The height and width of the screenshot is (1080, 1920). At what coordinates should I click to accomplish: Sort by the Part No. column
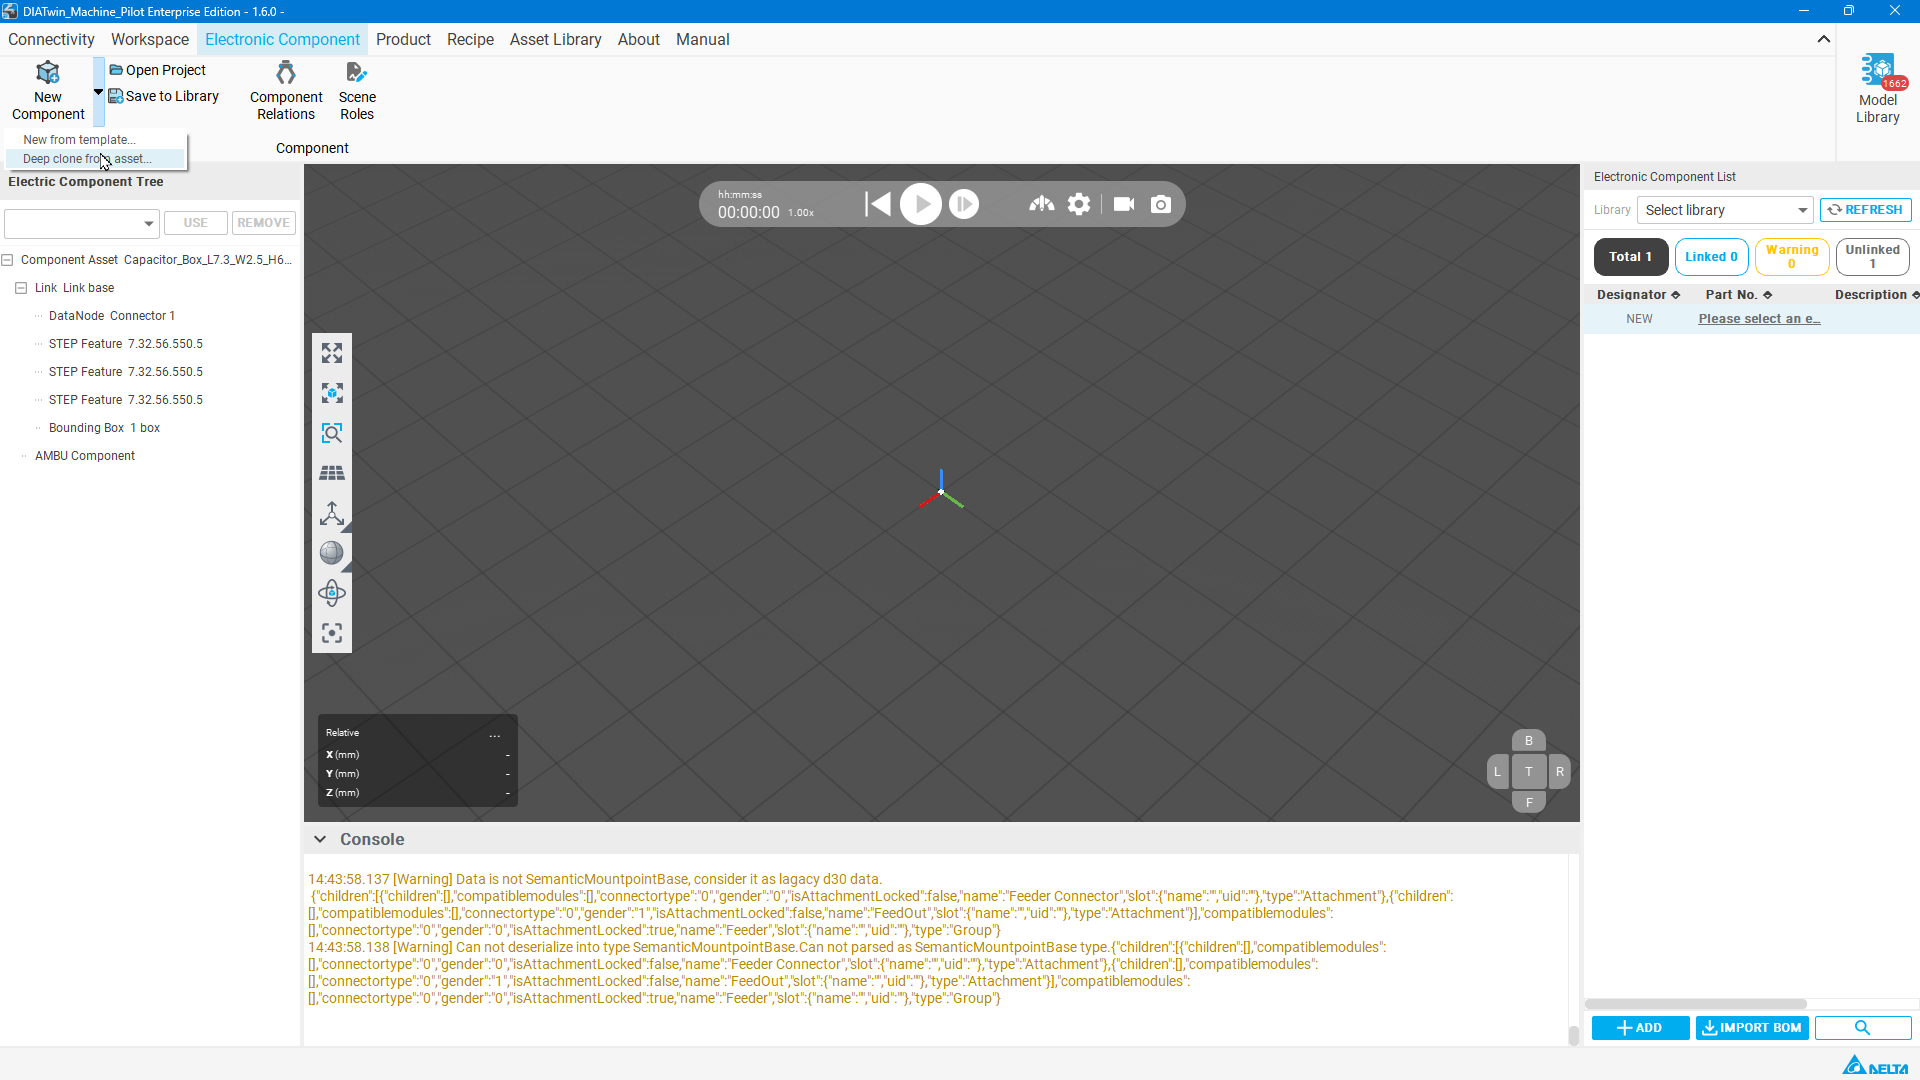[x=1739, y=295]
